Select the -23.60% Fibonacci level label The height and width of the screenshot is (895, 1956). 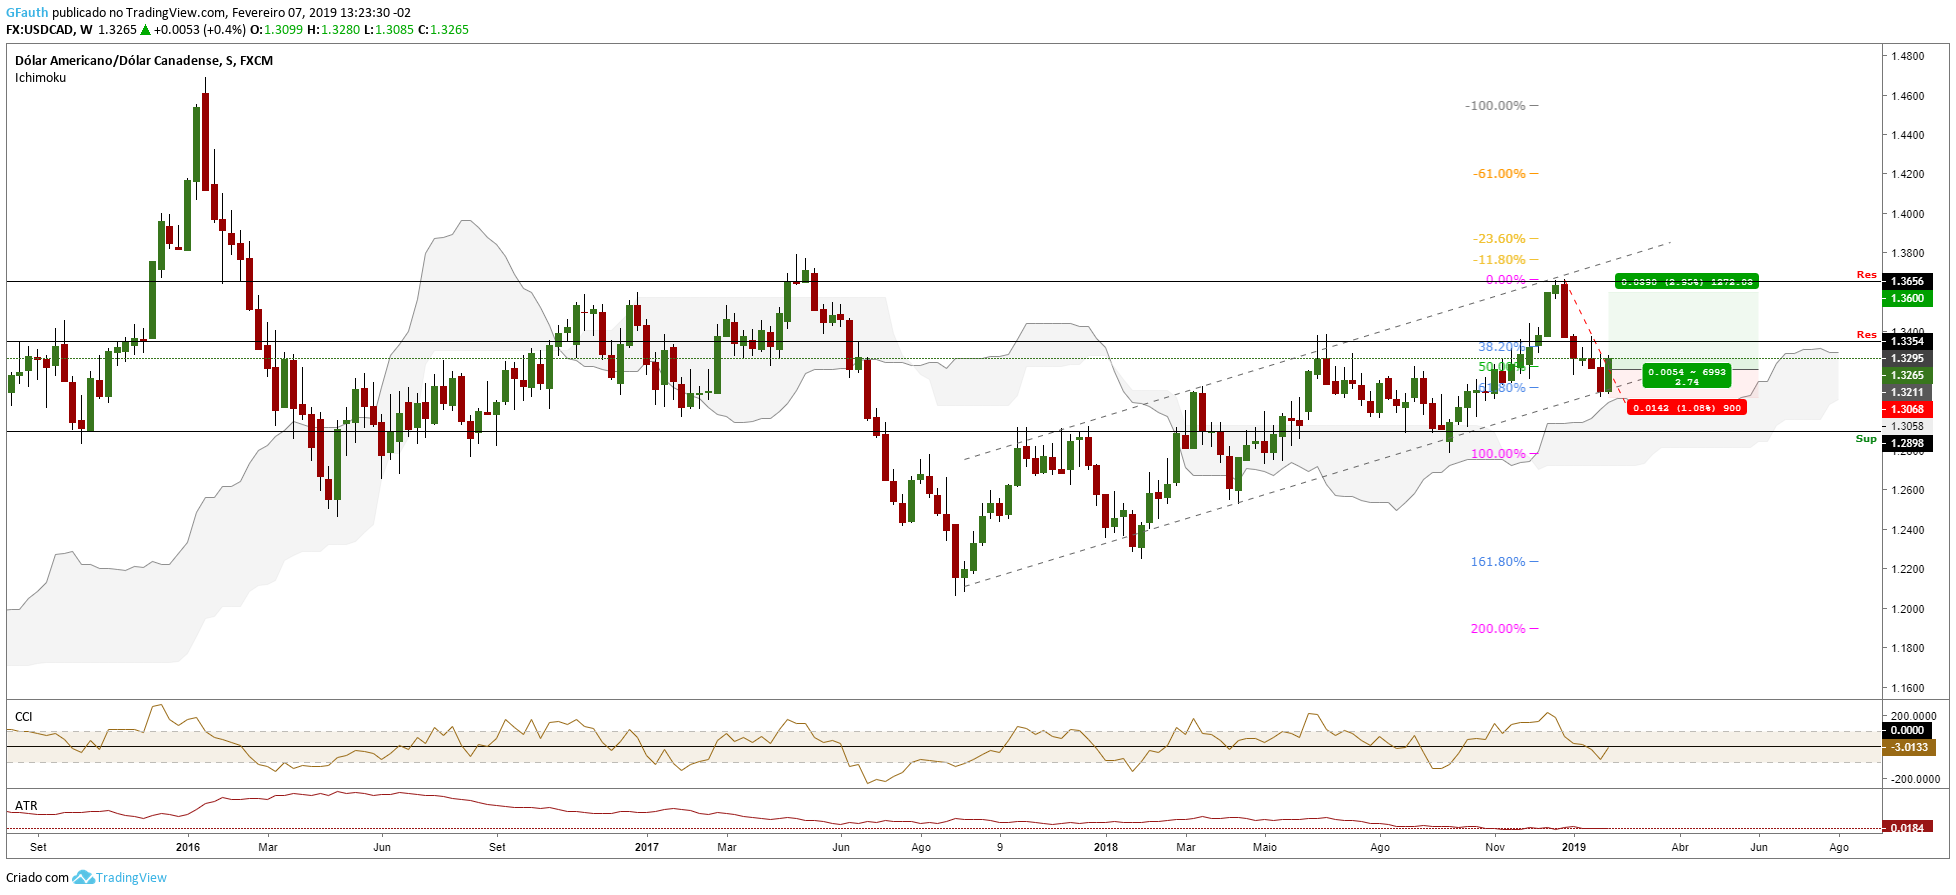[x=1499, y=239]
